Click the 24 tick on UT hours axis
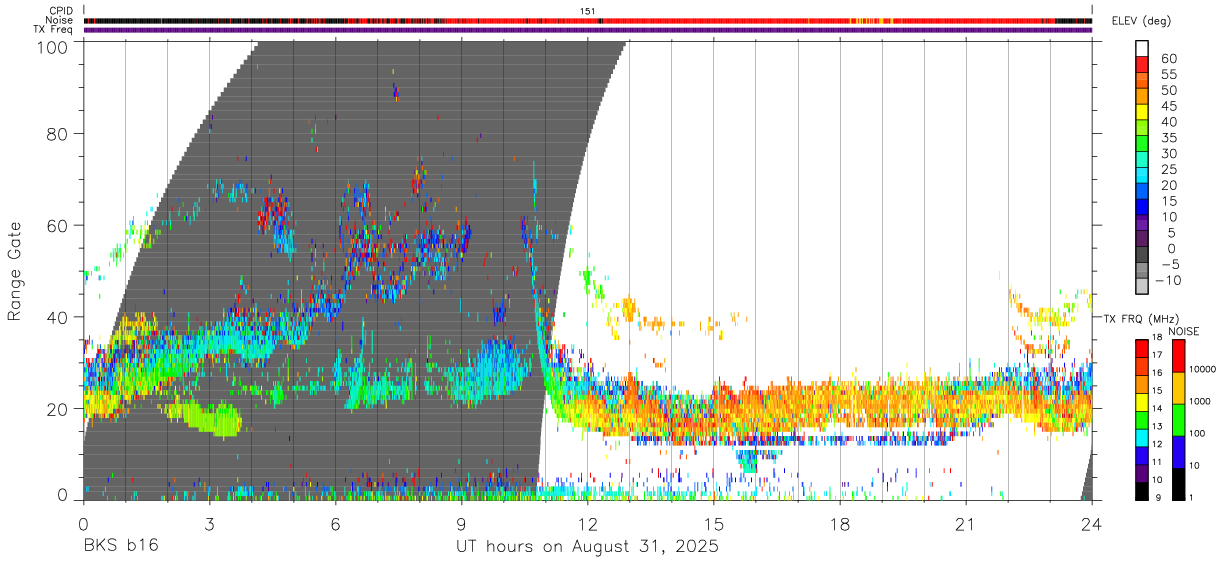1228x567 pixels. point(1091,524)
